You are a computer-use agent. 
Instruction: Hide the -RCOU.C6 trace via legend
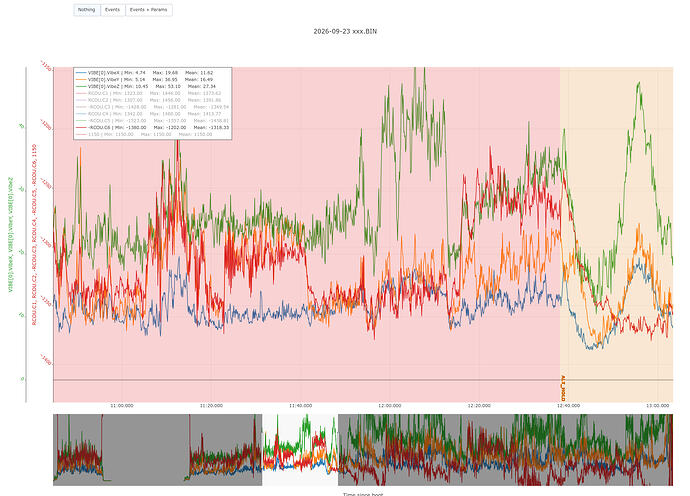pos(153,128)
